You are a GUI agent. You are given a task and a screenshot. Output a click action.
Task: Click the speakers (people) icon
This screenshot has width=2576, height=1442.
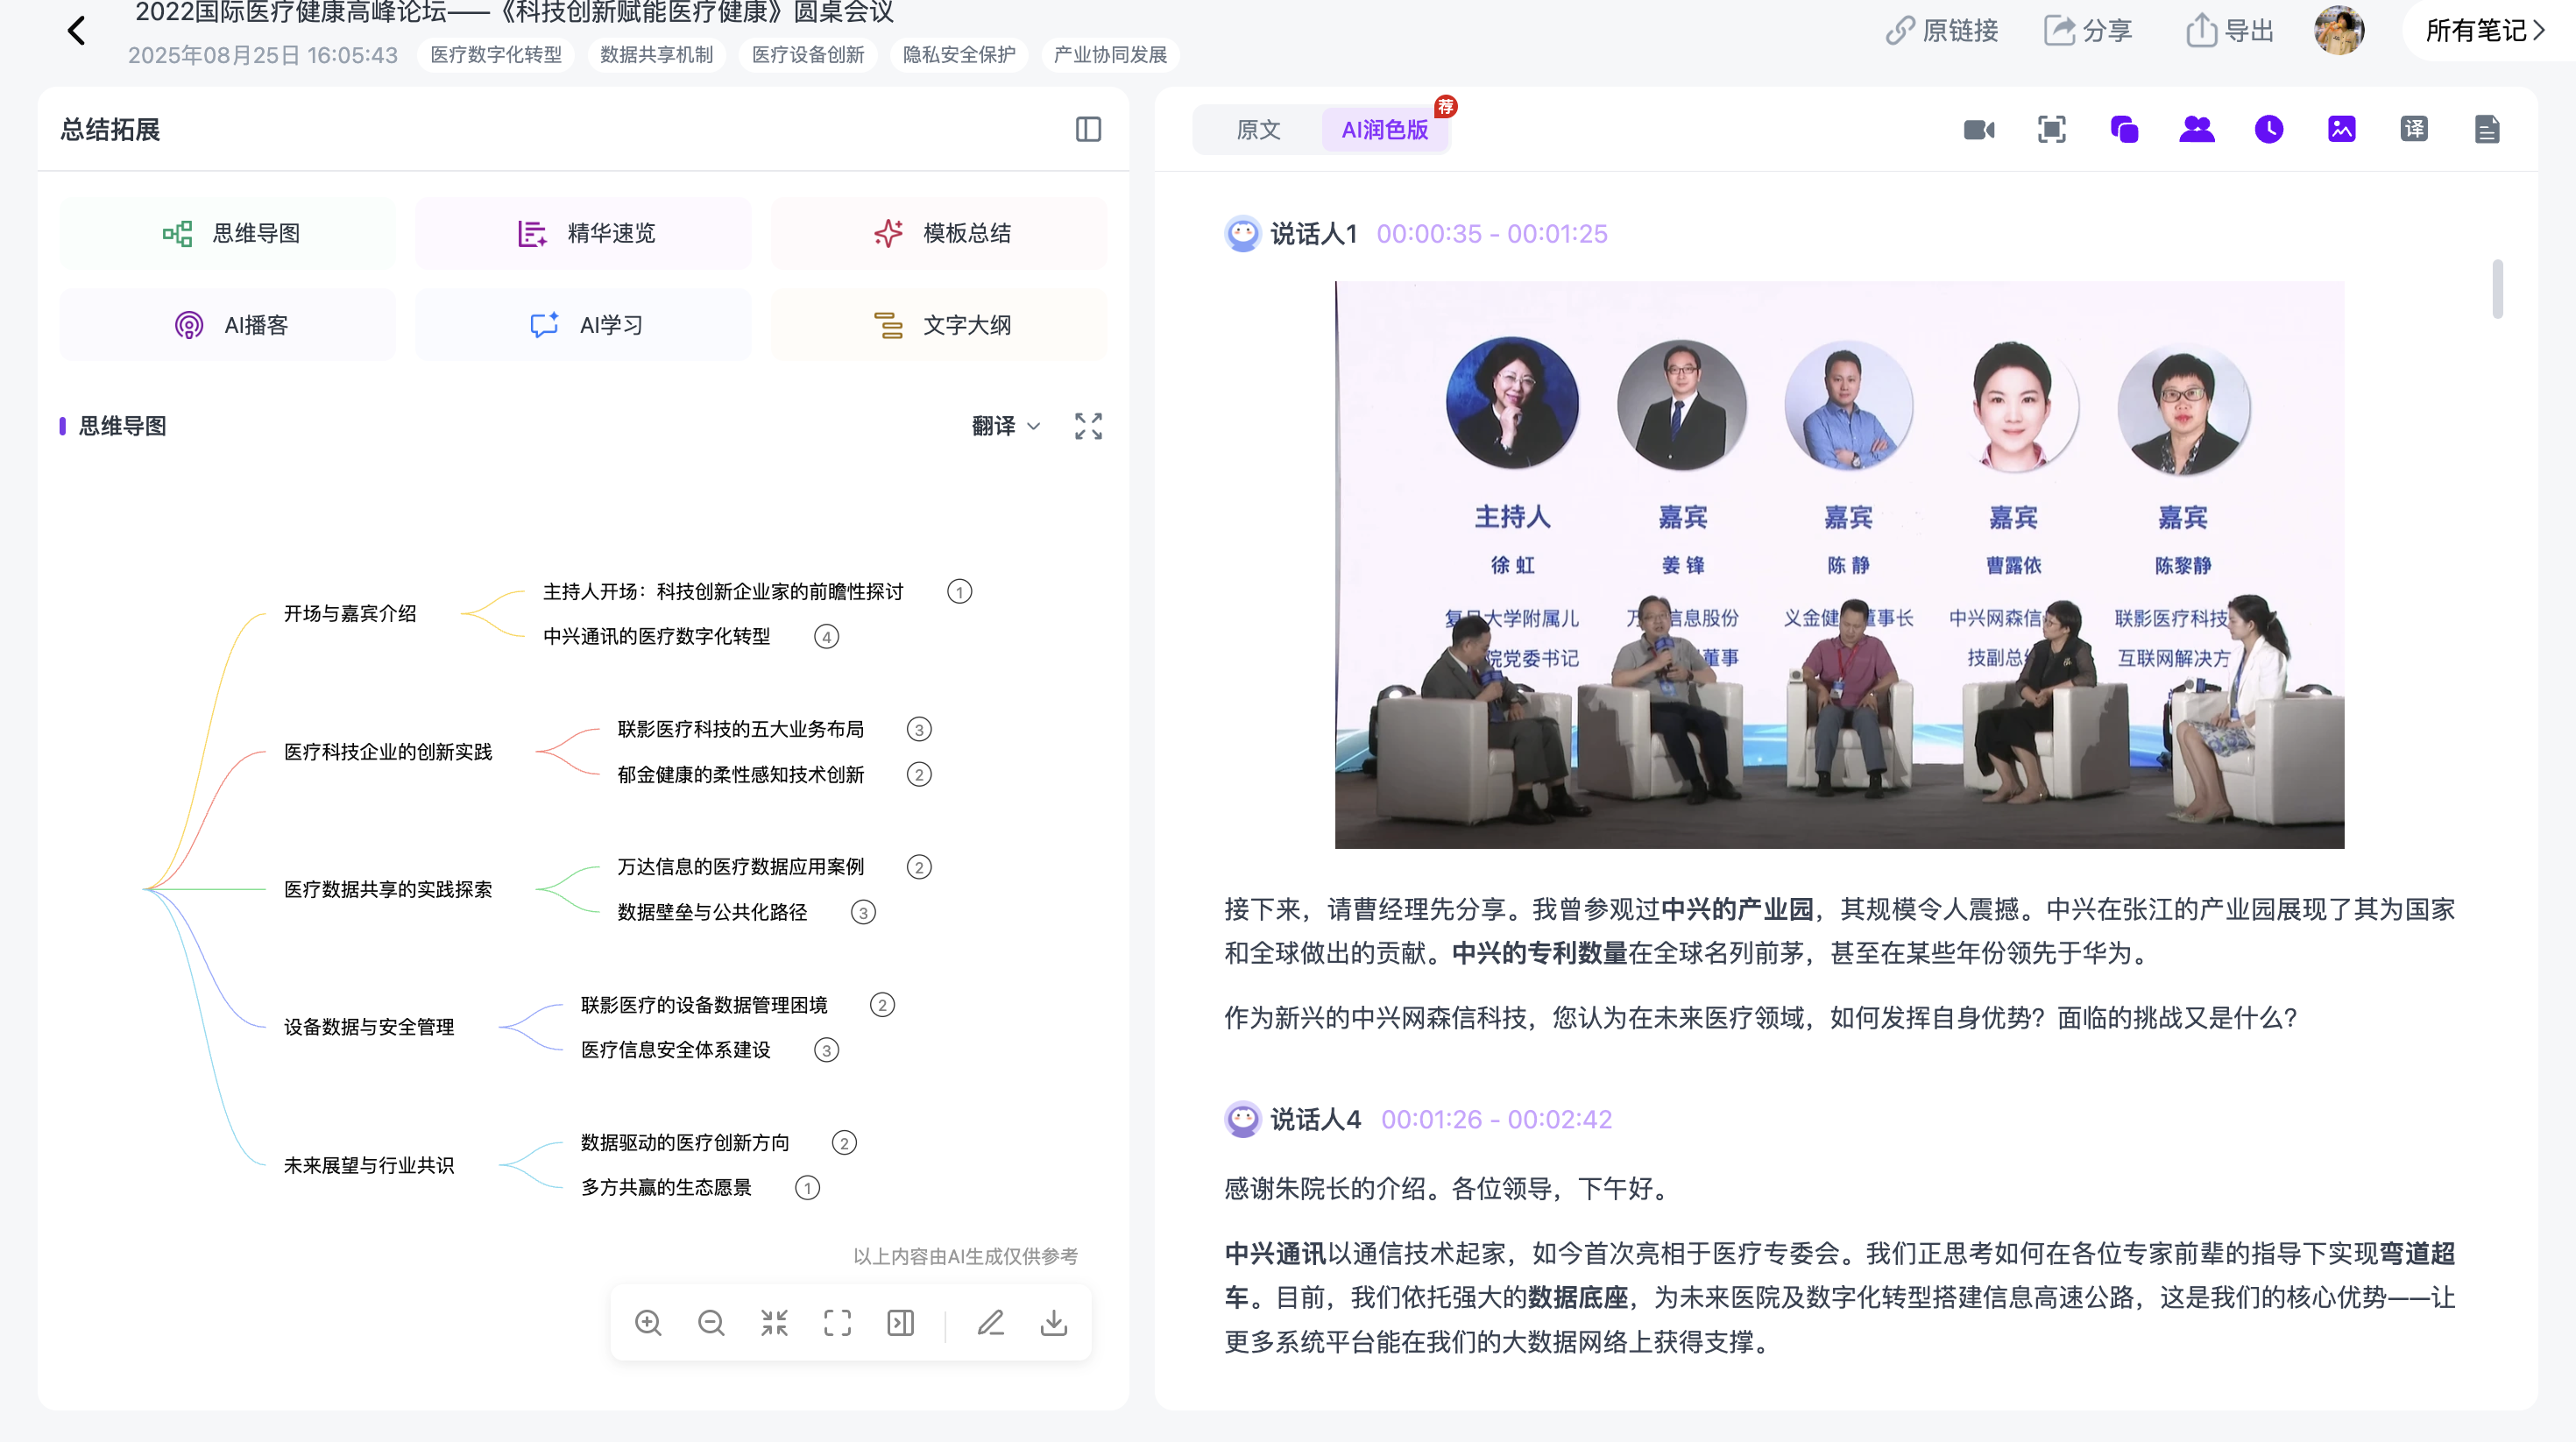click(x=2196, y=130)
